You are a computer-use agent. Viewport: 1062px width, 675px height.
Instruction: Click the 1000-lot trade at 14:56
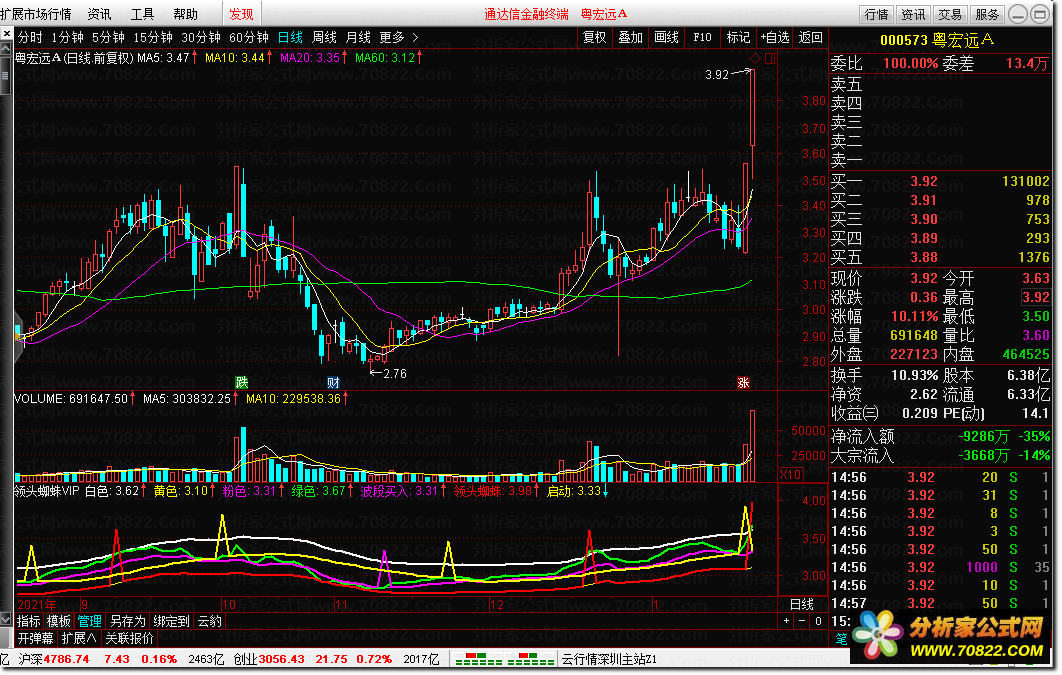(x=940, y=567)
